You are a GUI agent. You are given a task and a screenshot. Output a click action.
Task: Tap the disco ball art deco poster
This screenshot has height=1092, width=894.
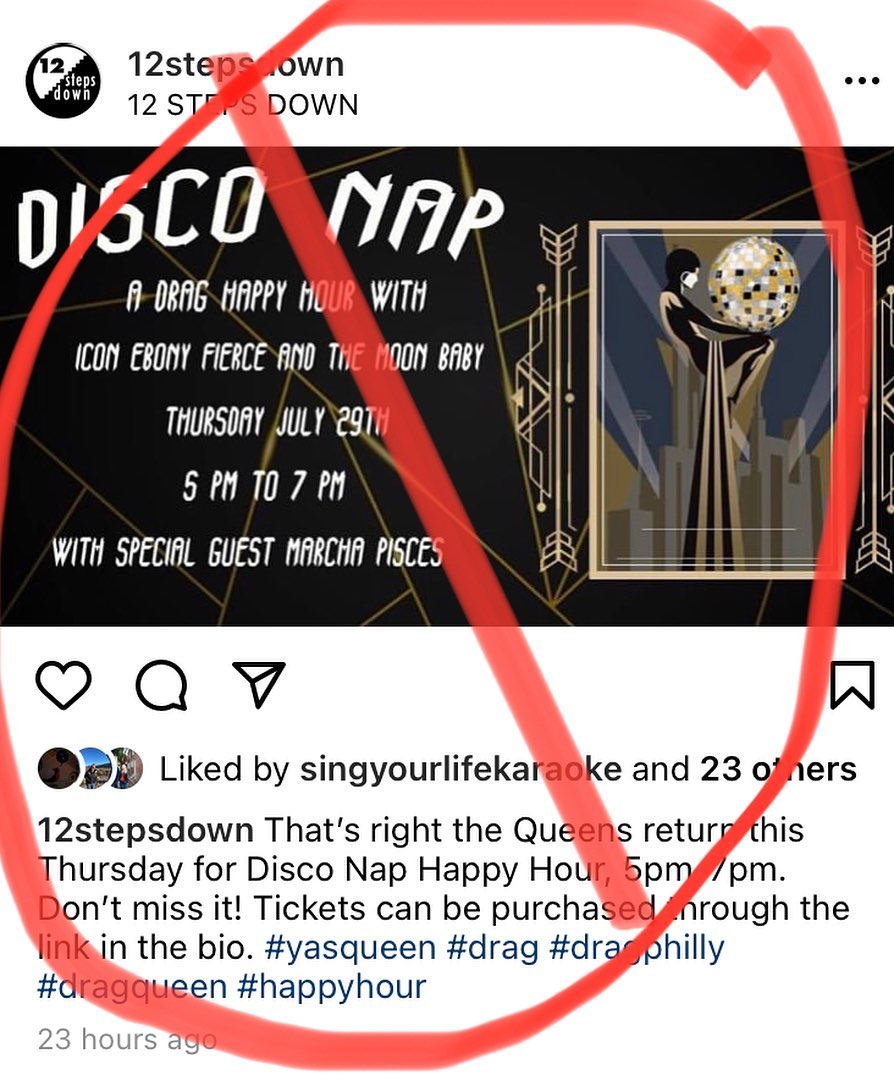pyautogui.click(x=717, y=400)
